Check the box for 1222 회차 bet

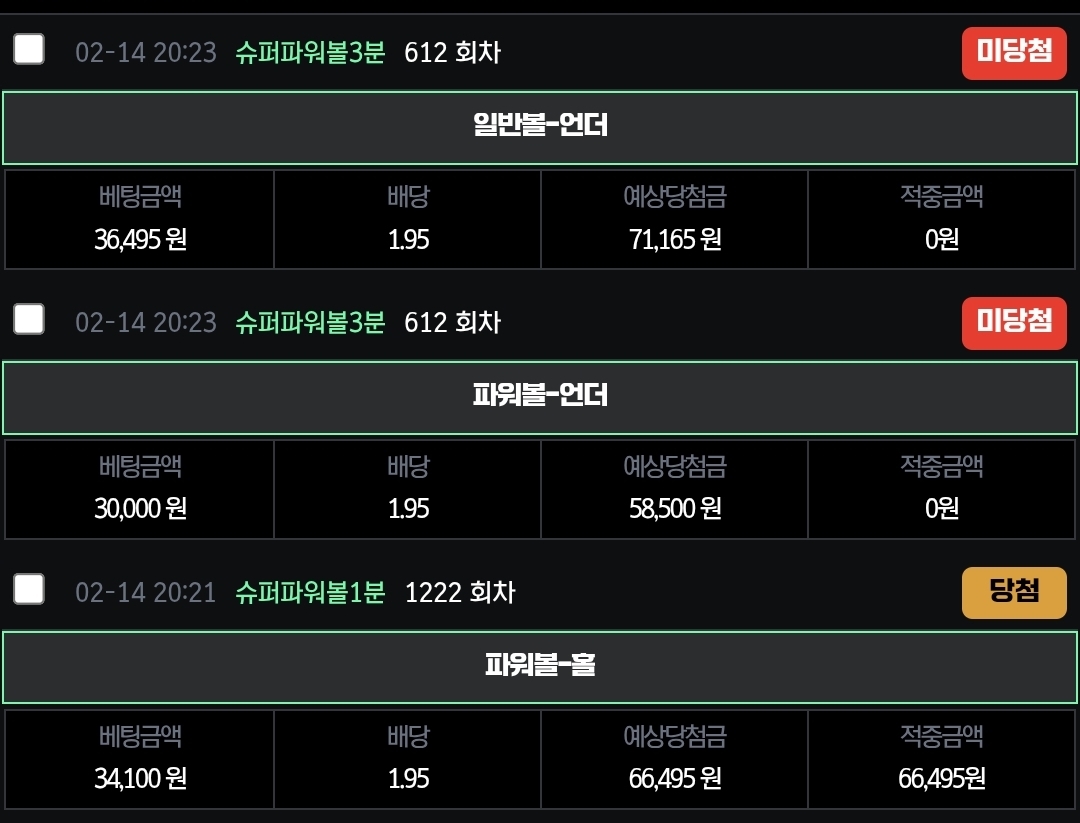29,590
